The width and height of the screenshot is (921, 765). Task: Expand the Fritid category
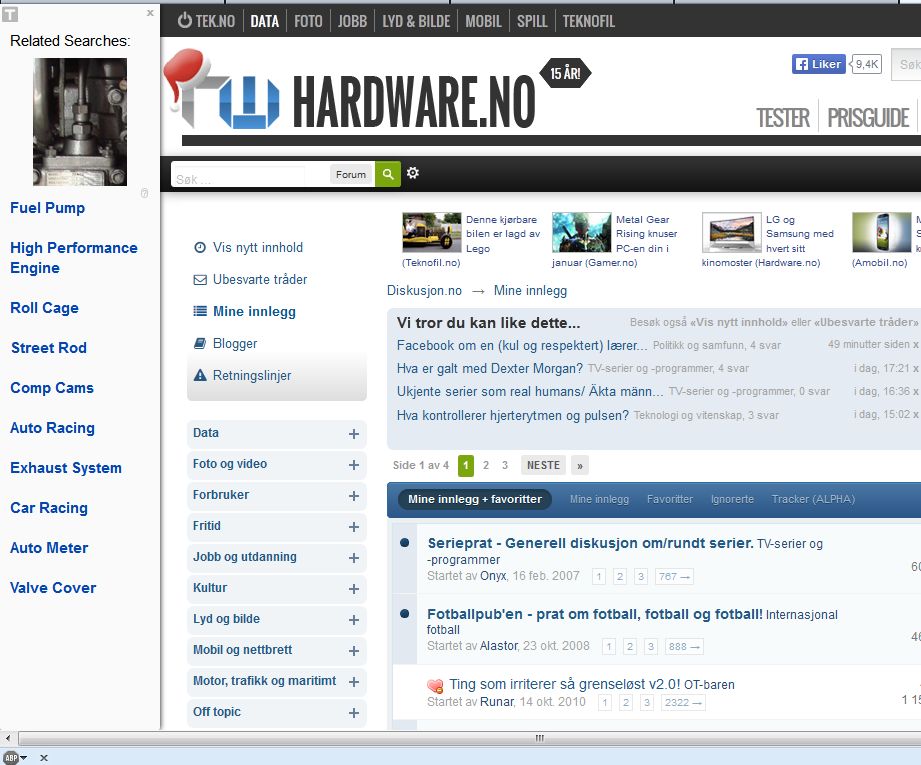click(x=354, y=527)
